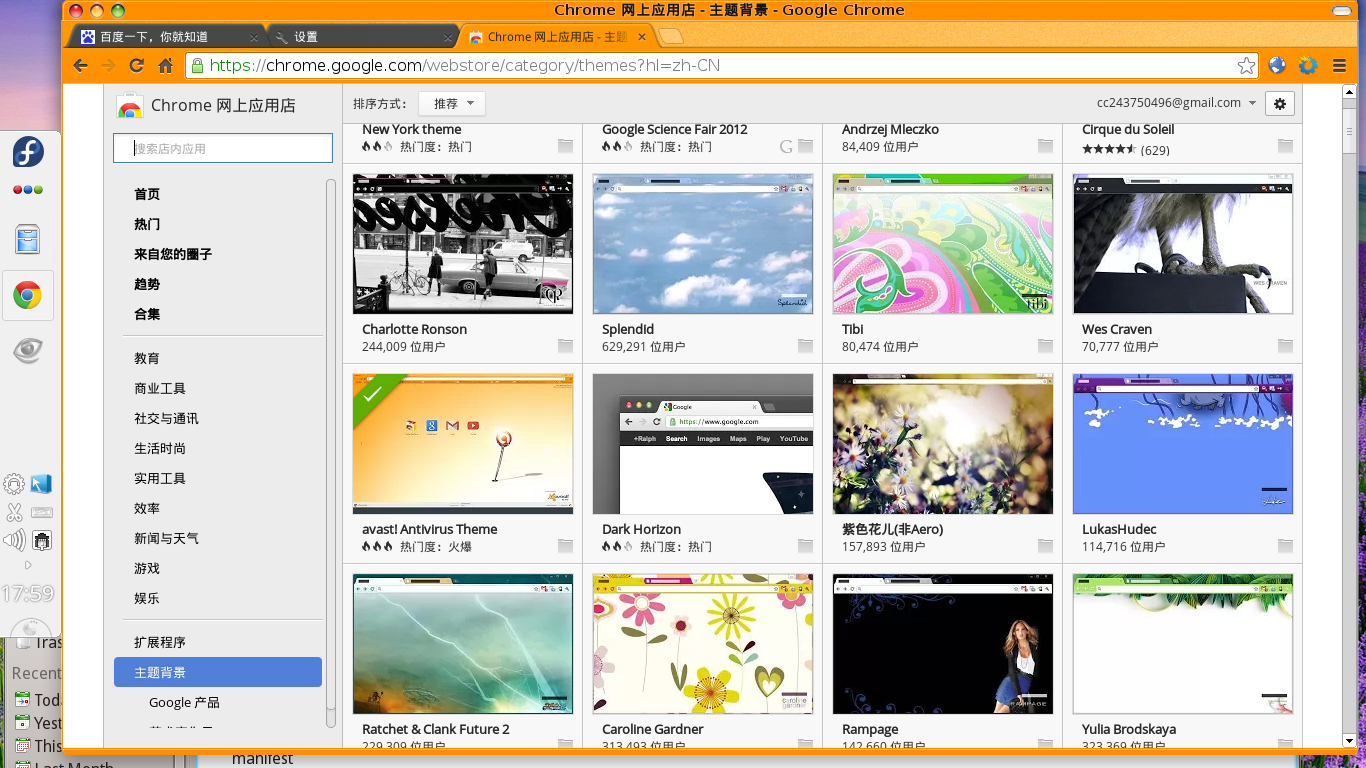
Task: Open the three colored dots dock icon
Action: (x=28, y=190)
